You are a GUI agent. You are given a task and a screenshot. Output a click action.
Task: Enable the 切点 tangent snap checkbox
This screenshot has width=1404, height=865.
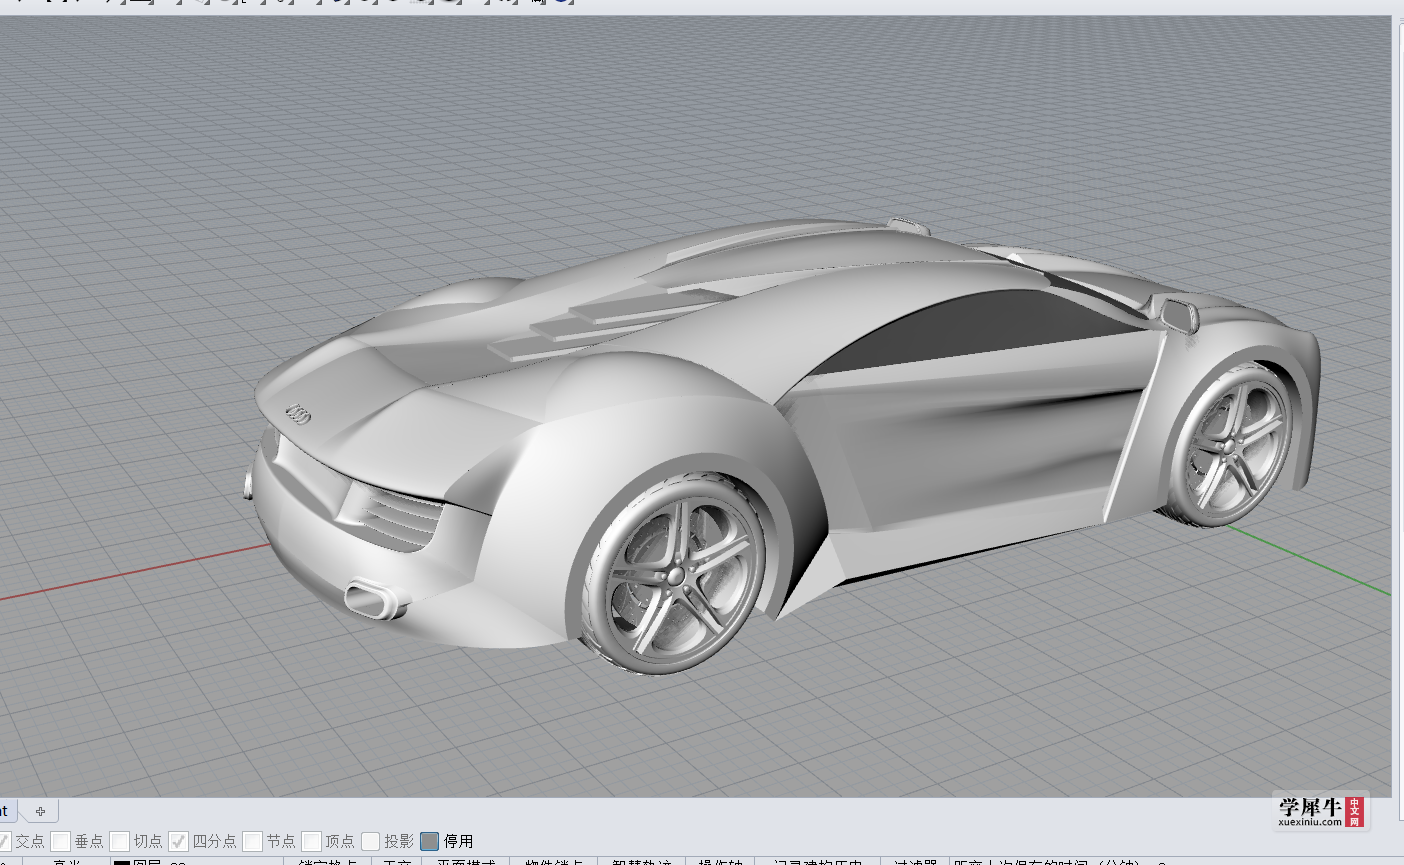tap(120, 841)
